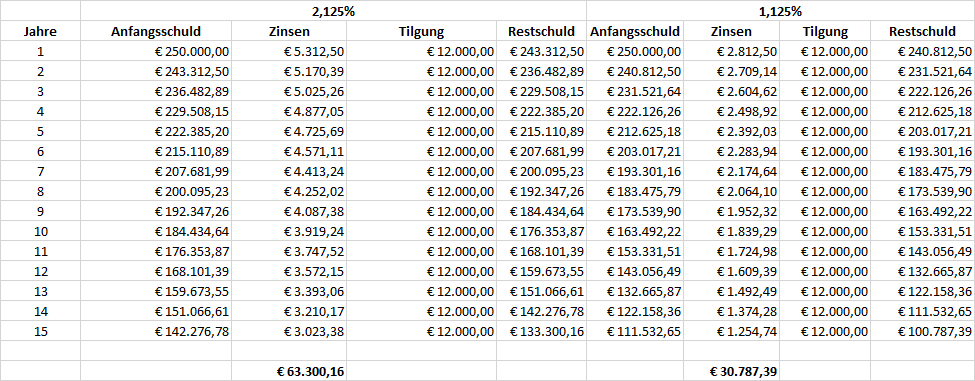Viewport: 975px width, 381px height.
Task: Click the final Restschuld cell € 100.787,39
Action: pos(923,332)
